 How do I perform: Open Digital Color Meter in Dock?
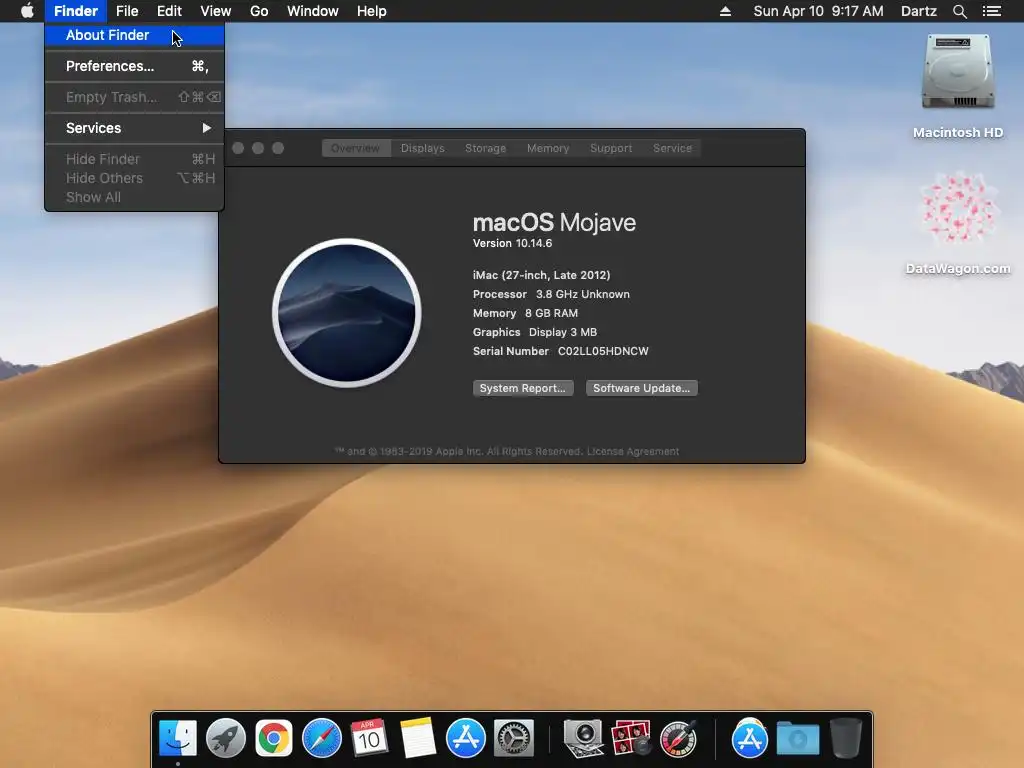pos(679,738)
